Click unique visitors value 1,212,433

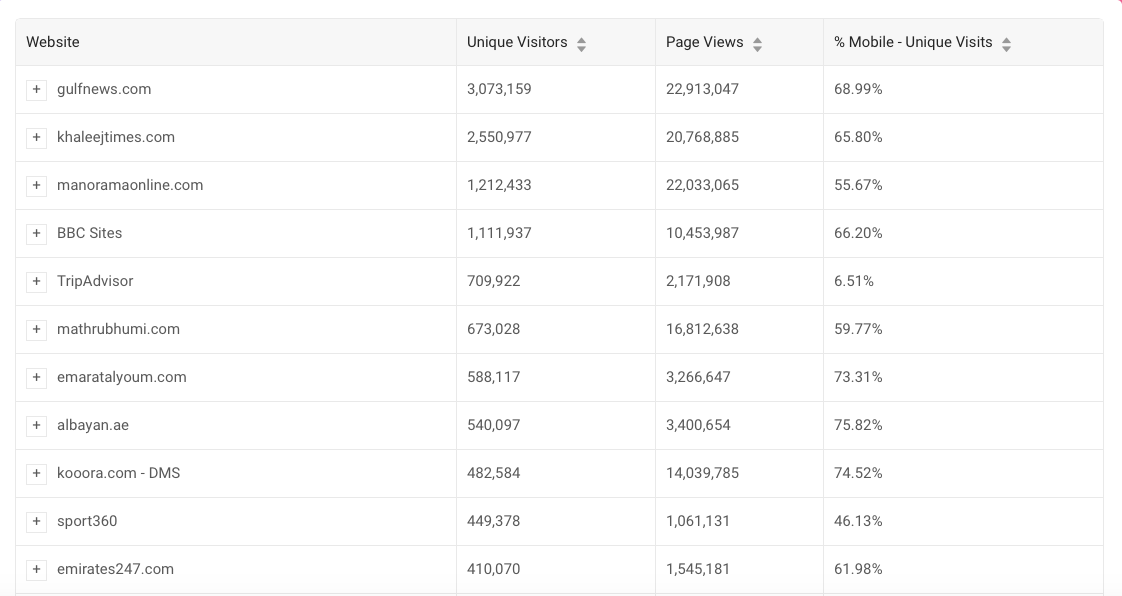pos(499,185)
